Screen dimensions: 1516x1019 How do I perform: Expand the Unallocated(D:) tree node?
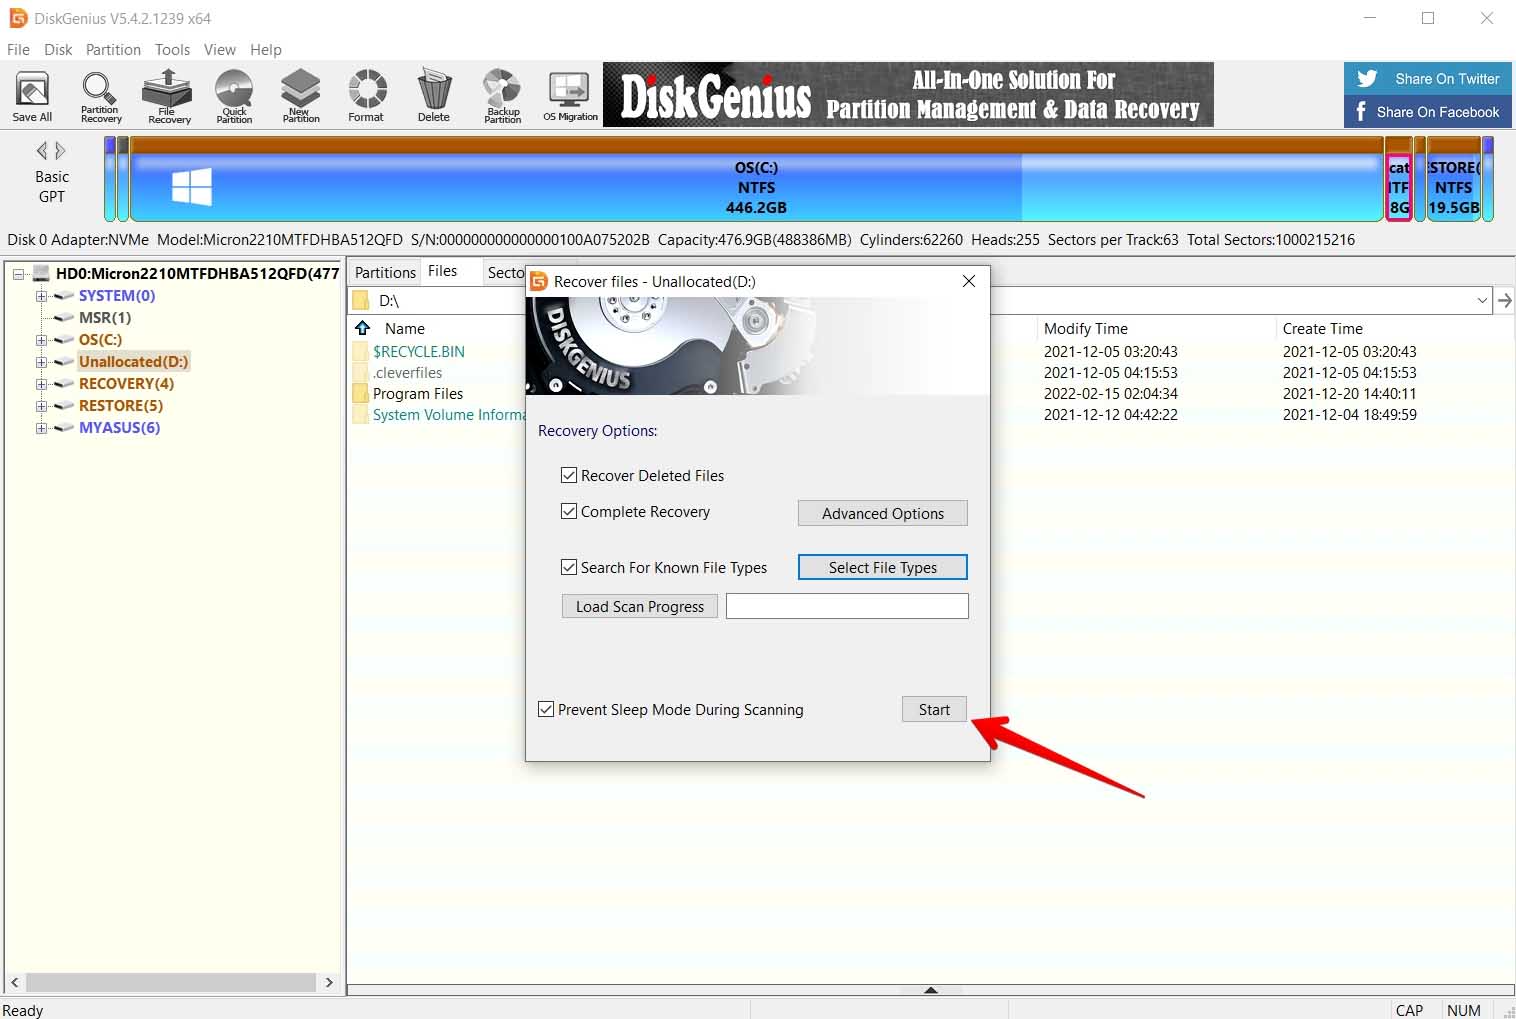click(41, 362)
